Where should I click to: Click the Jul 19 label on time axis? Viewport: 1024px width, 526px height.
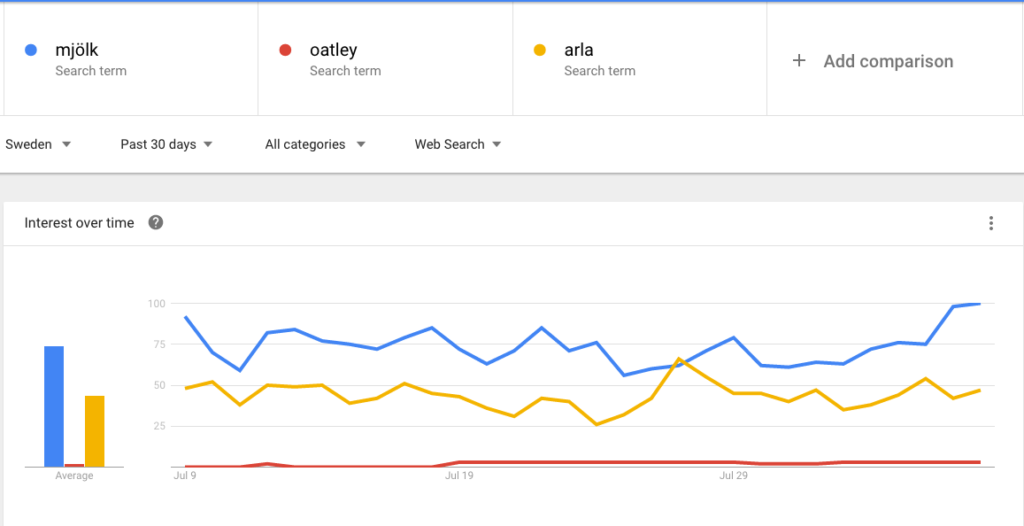pyautogui.click(x=458, y=477)
